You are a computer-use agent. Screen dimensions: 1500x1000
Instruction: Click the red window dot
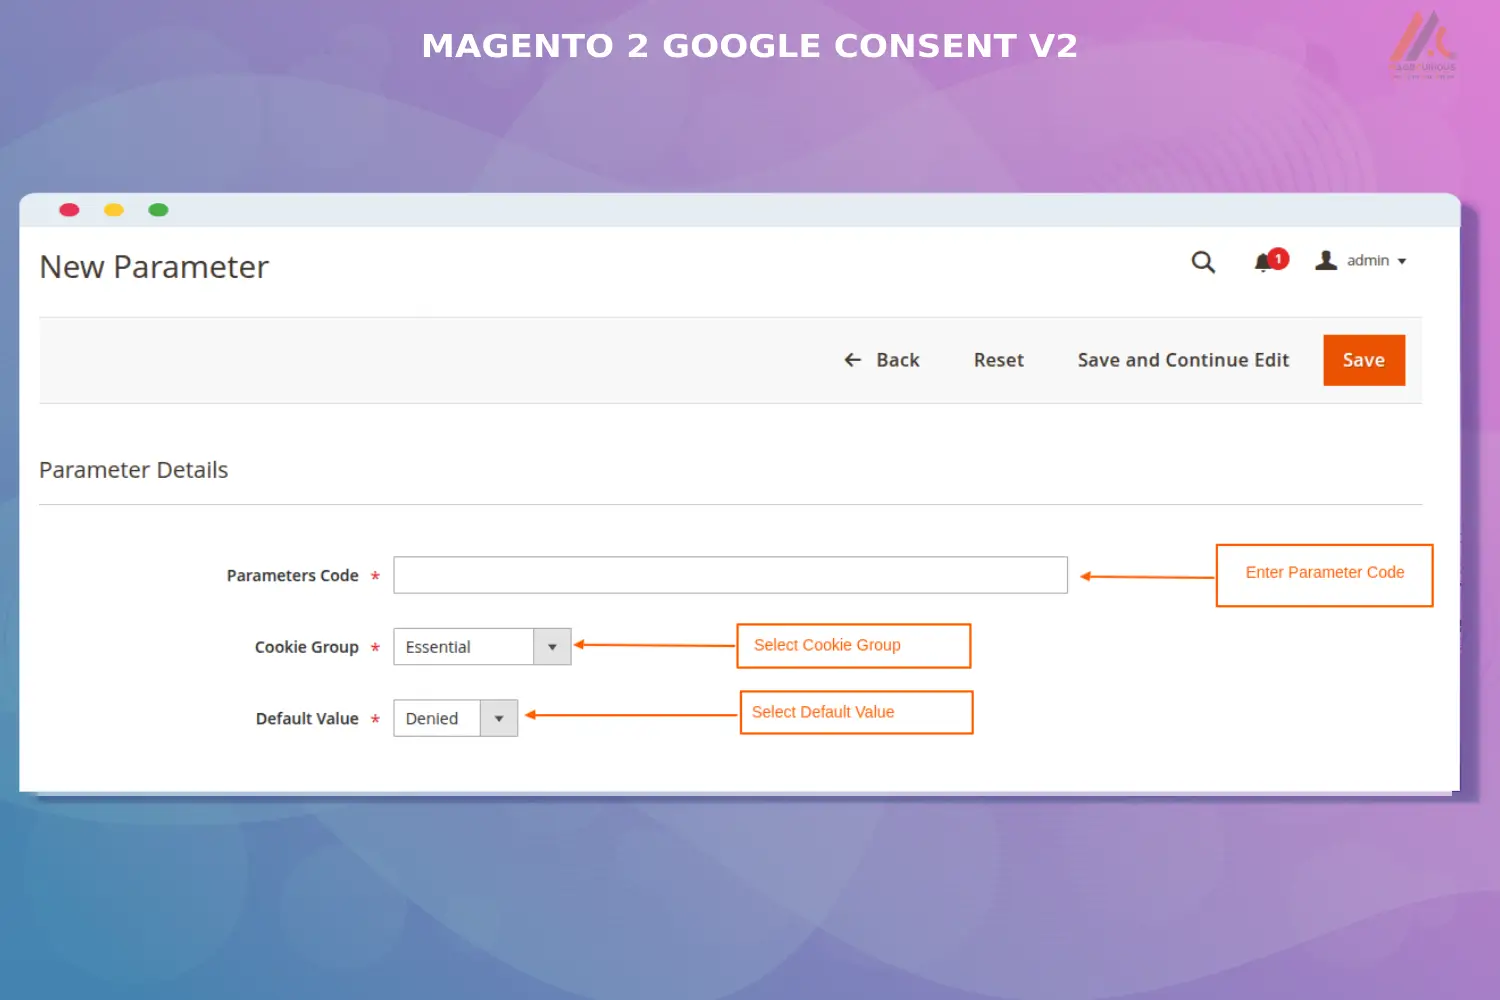coord(69,210)
